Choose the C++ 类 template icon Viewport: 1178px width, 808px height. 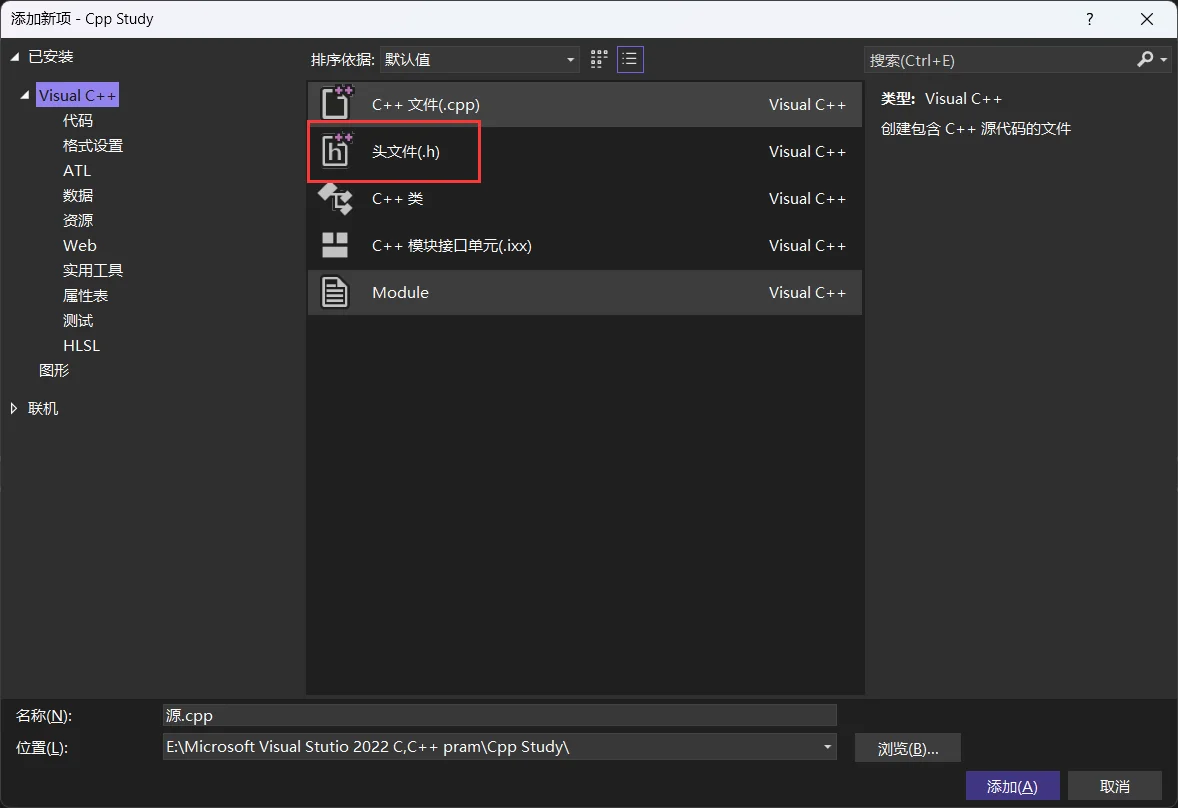tap(335, 198)
